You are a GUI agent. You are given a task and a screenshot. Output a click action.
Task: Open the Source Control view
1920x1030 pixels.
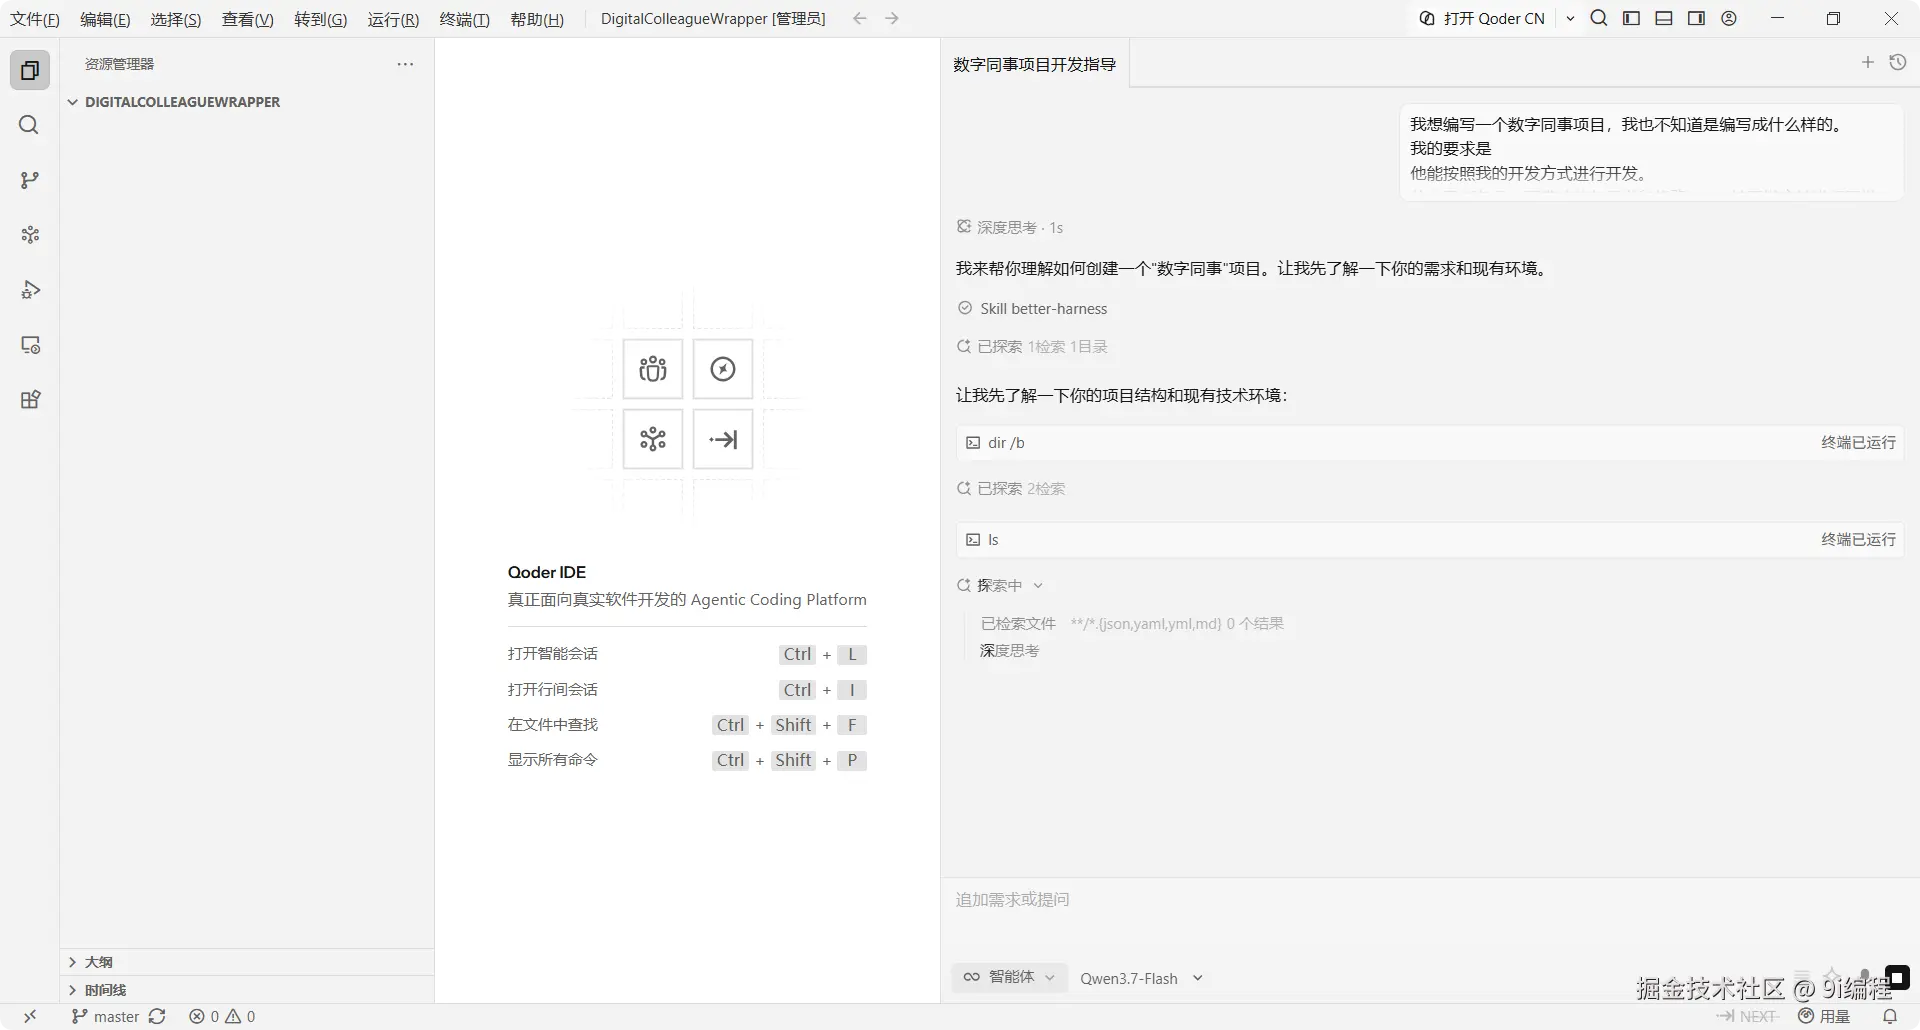coord(30,180)
